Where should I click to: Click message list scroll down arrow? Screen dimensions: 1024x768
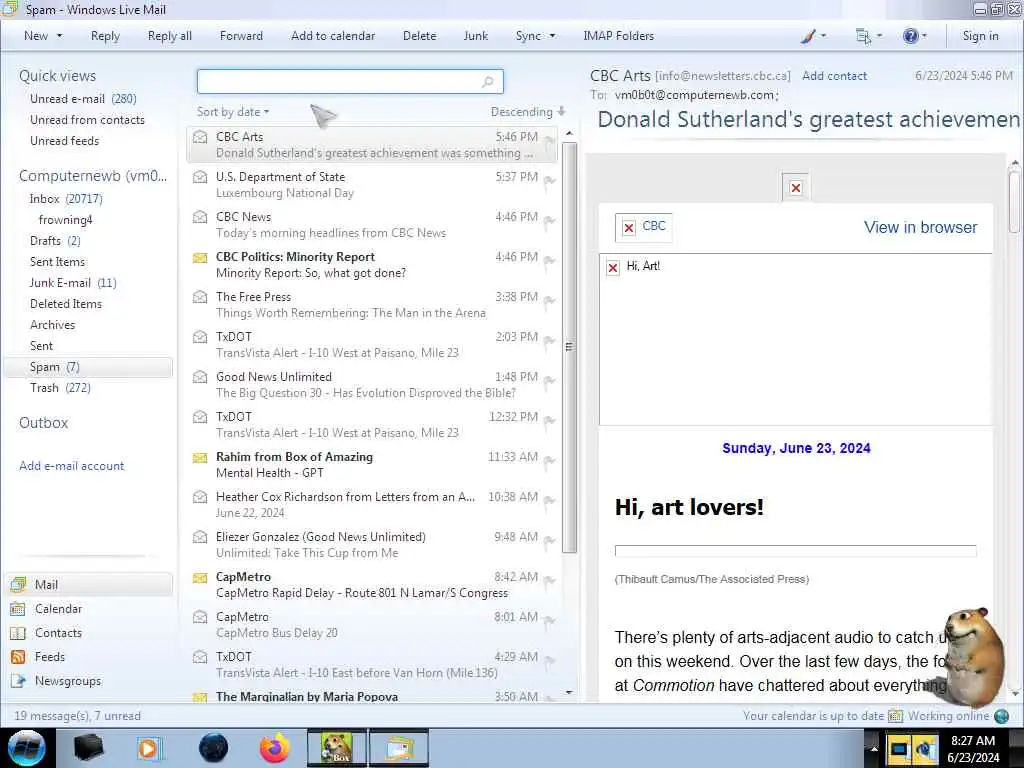click(x=569, y=692)
